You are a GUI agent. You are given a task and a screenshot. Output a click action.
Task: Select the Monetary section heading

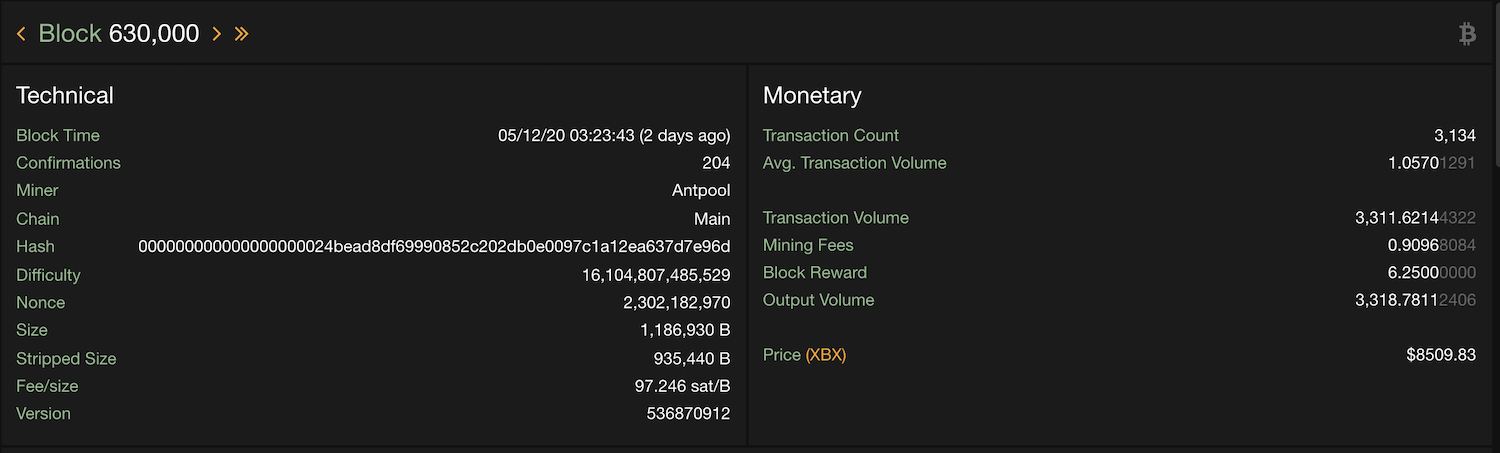[x=812, y=95]
